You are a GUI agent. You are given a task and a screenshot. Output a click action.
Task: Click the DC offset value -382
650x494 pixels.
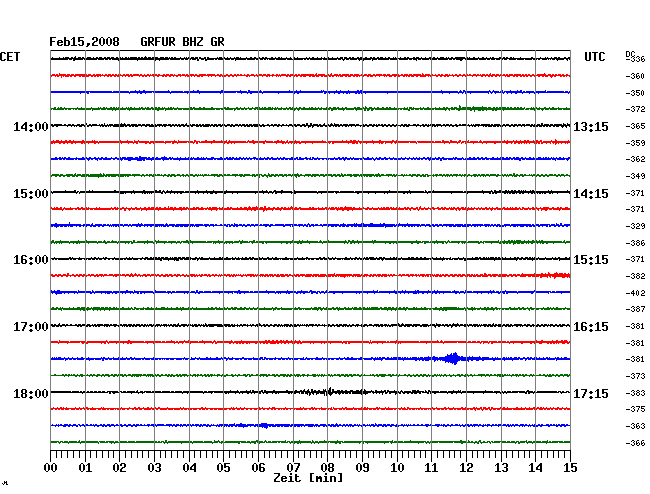[635, 276]
